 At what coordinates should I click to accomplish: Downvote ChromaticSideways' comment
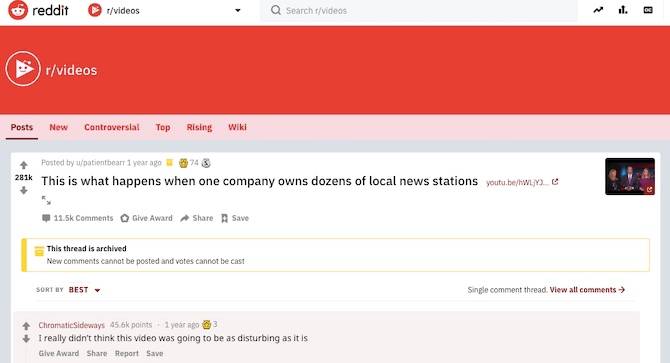[26, 339]
